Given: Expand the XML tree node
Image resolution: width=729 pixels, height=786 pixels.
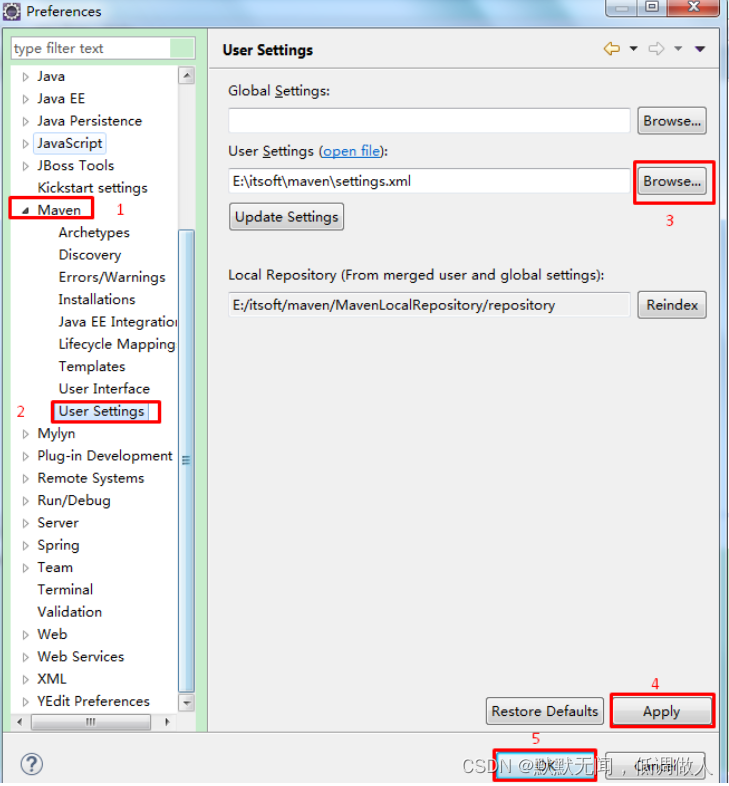Looking at the screenshot, I should click(x=26, y=680).
